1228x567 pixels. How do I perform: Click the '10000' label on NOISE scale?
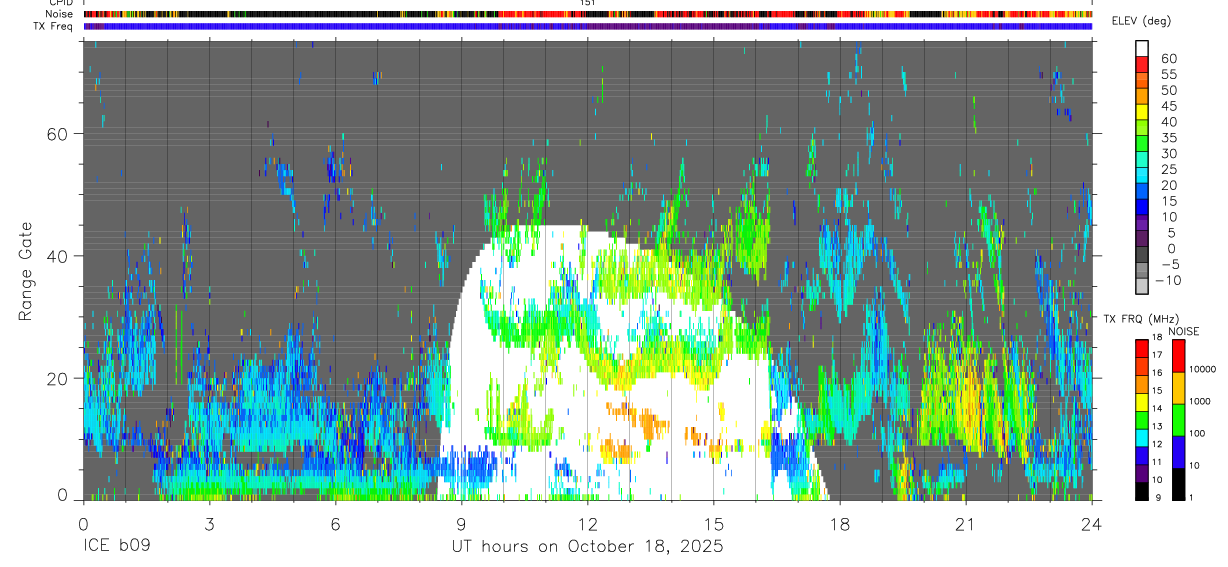[1203, 369]
